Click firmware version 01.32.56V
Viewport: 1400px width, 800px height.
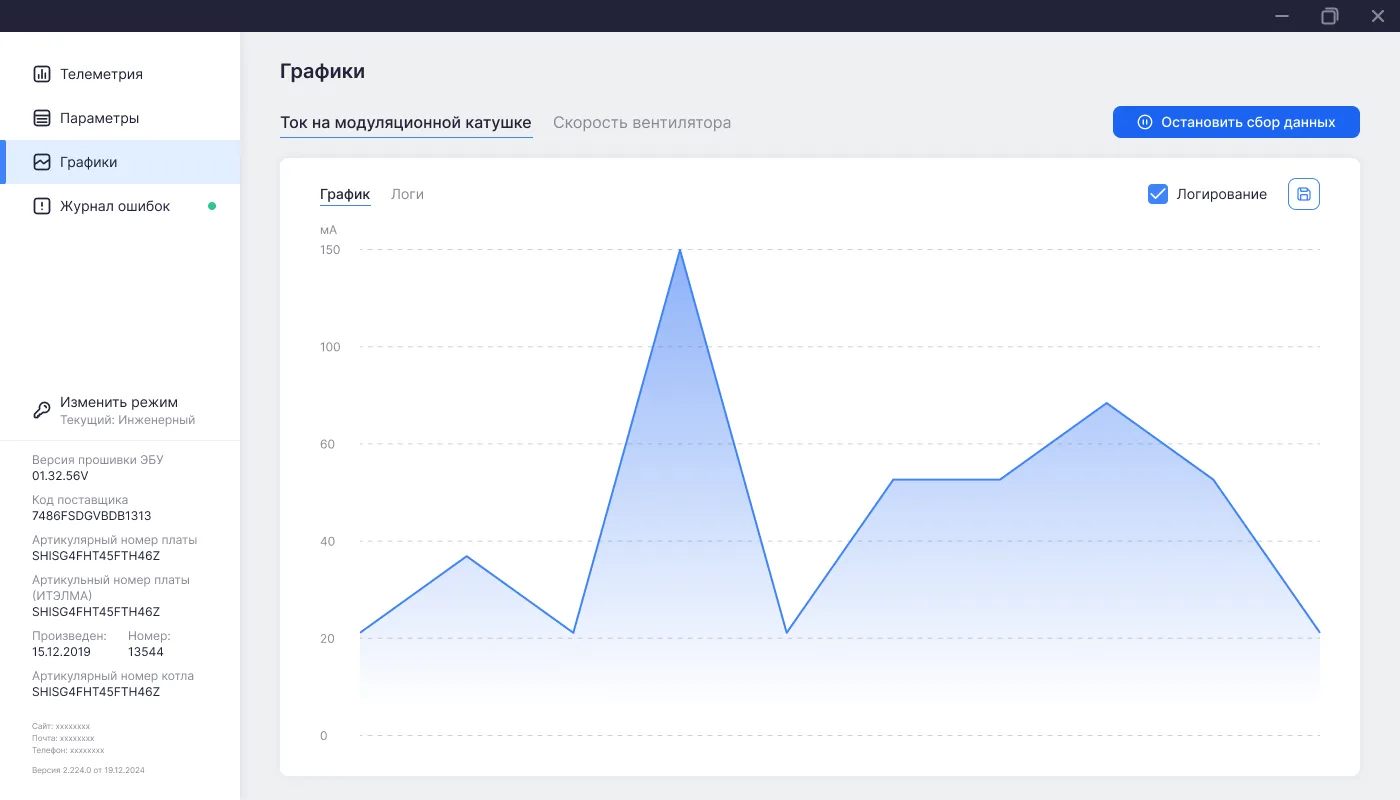tap(60, 476)
